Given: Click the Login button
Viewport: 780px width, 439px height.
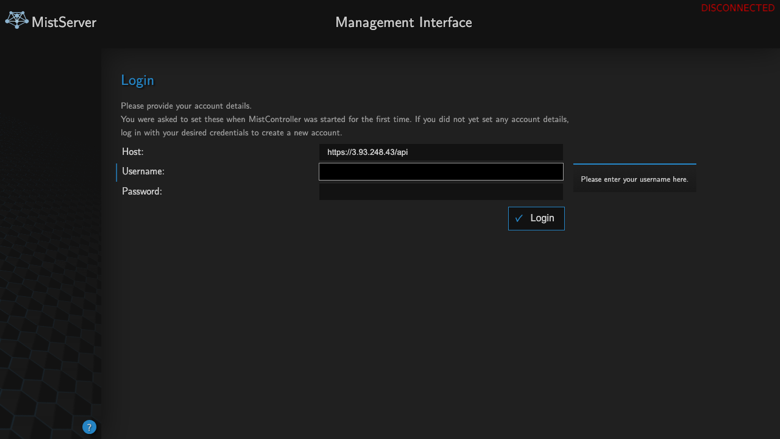Looking at the screenshot, I should point(536,218).
